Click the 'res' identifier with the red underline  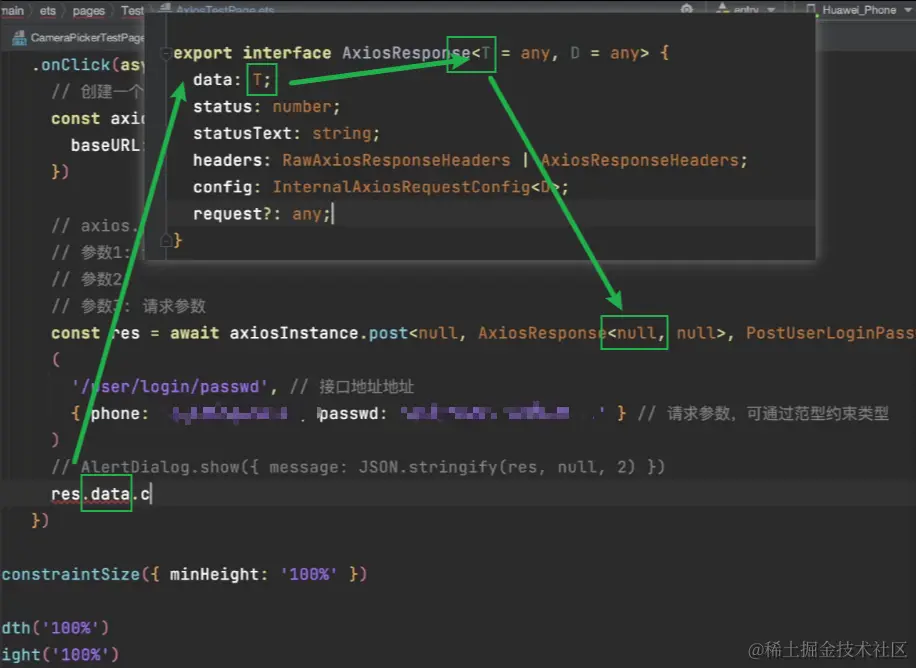tap(65, 494)
